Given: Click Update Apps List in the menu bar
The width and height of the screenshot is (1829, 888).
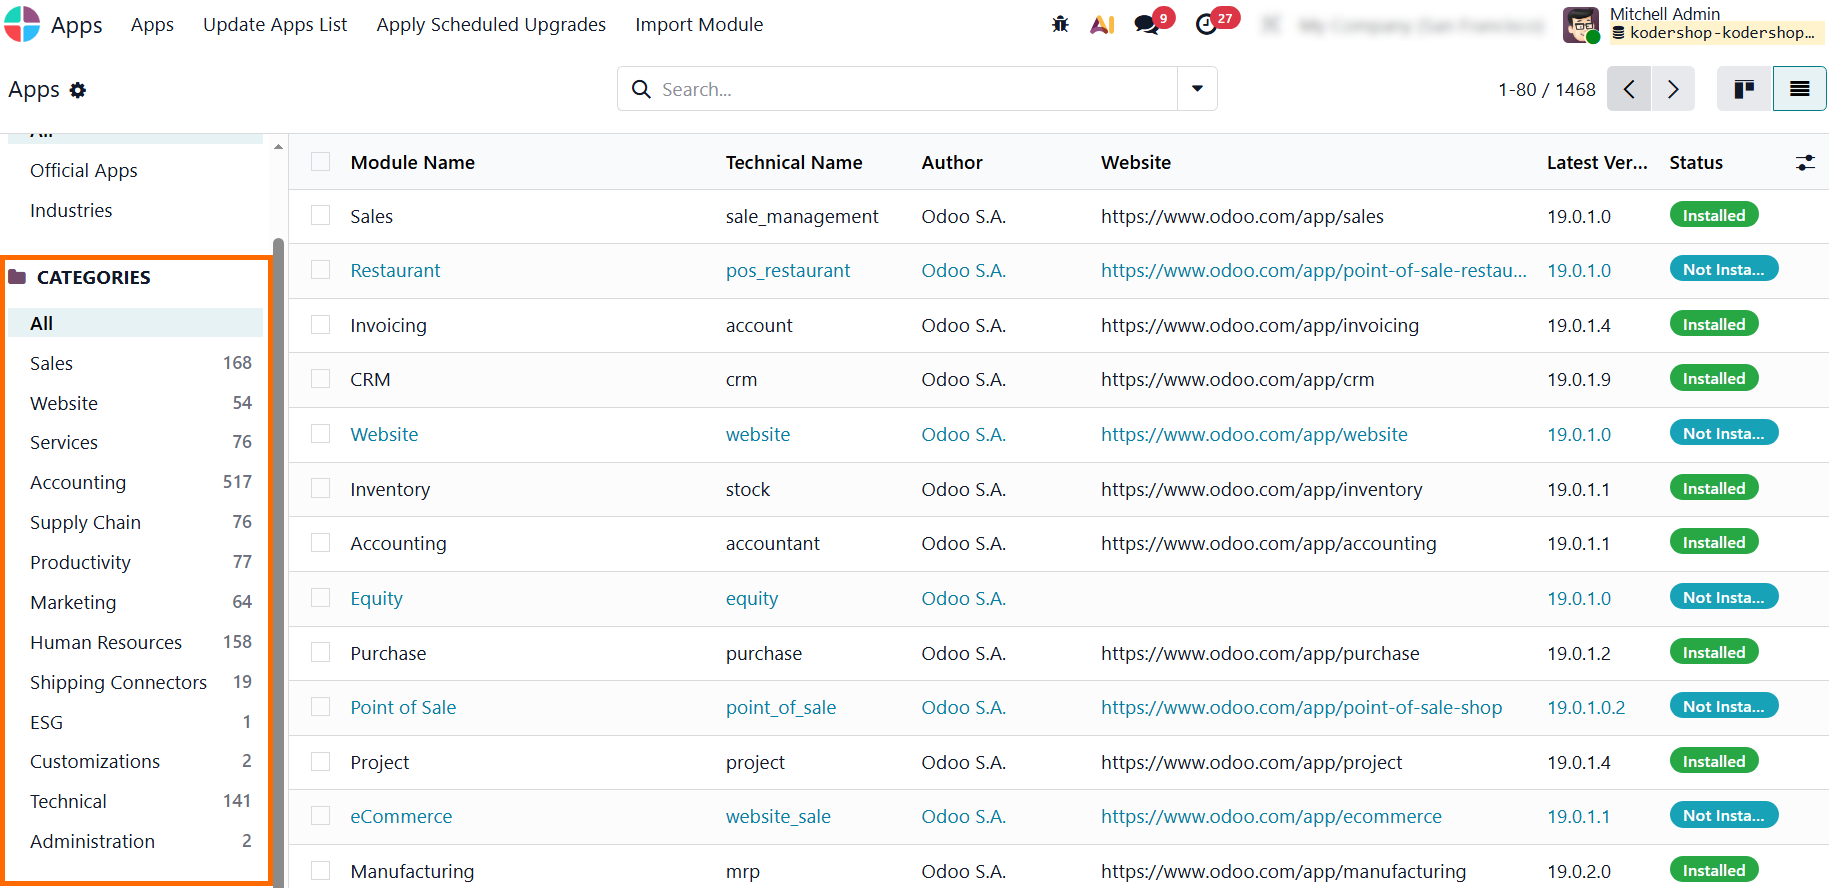Looking at the screenshot, I should 275,24.
